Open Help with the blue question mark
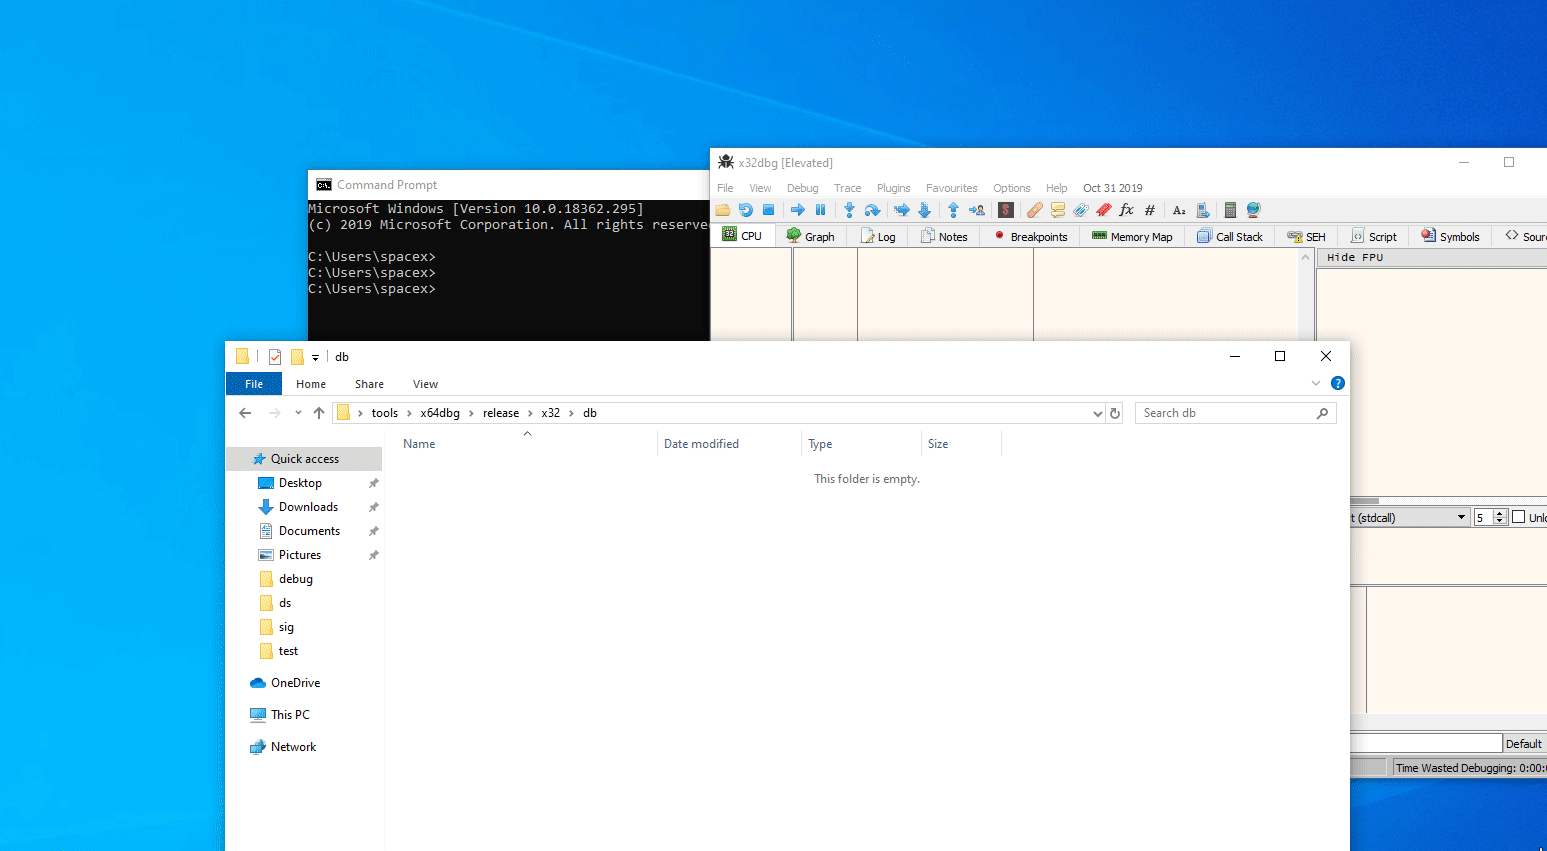 pyautogui.click(x=1338, y=383)
